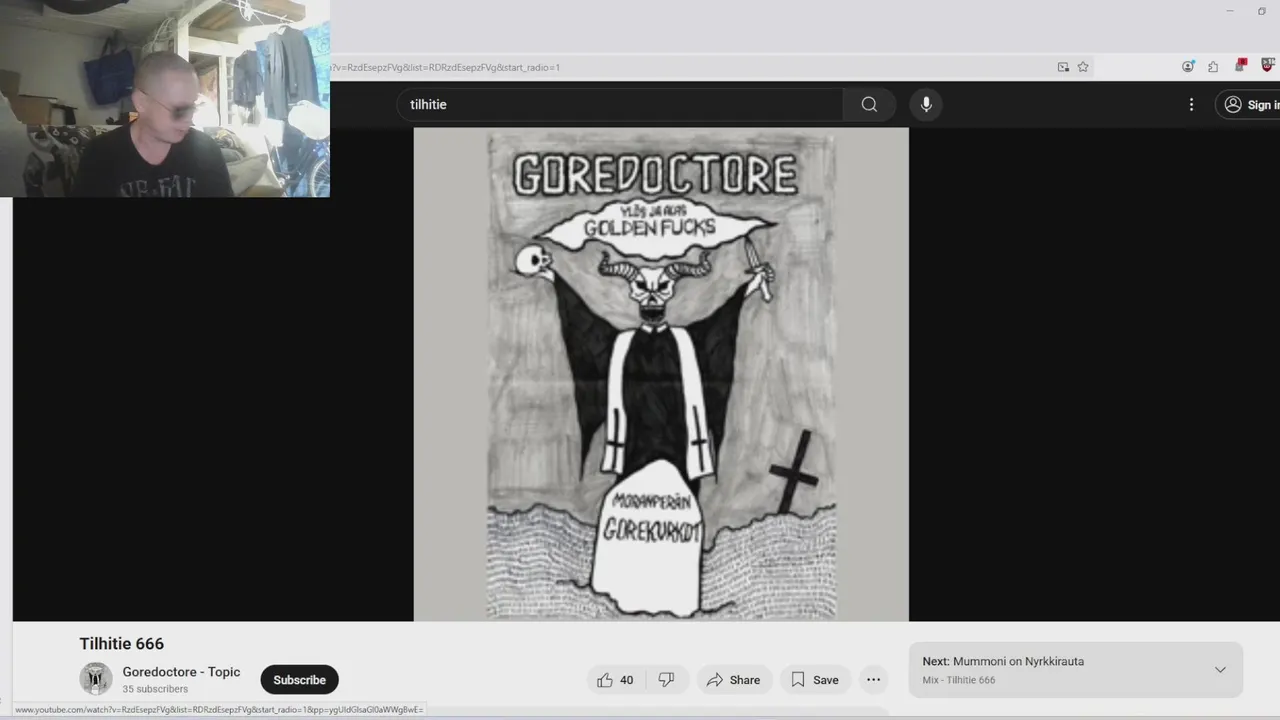
Task: Click the Sign in button
Action: (1249, 104)
